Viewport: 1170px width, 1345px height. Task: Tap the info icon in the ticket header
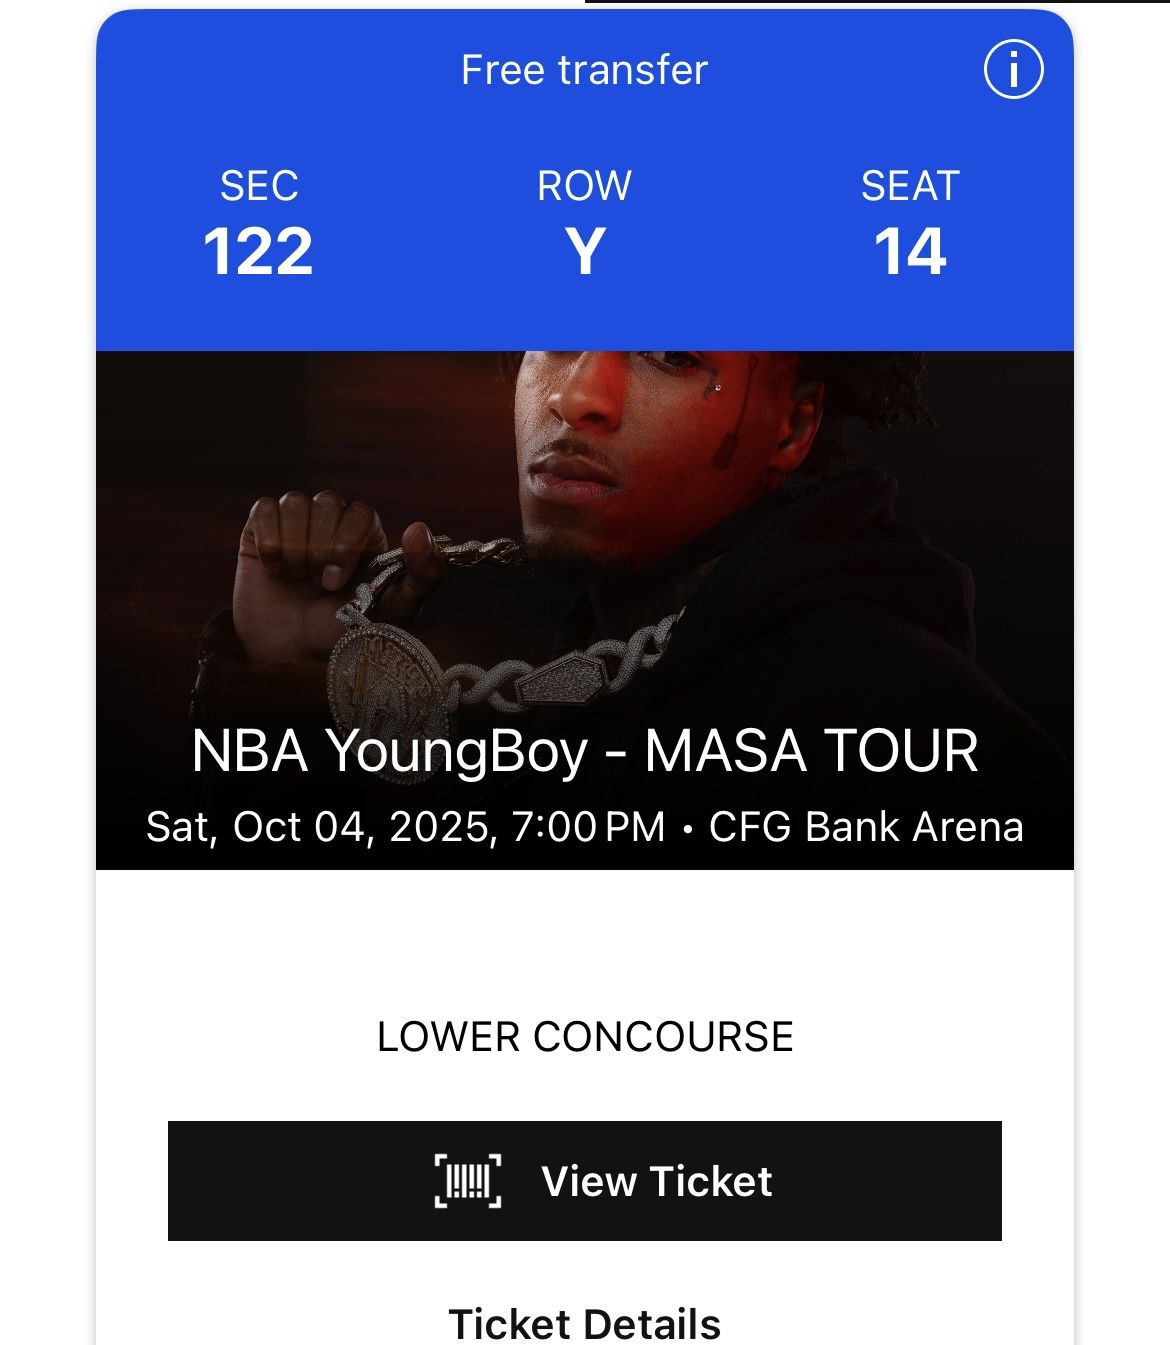[1013, 70]
